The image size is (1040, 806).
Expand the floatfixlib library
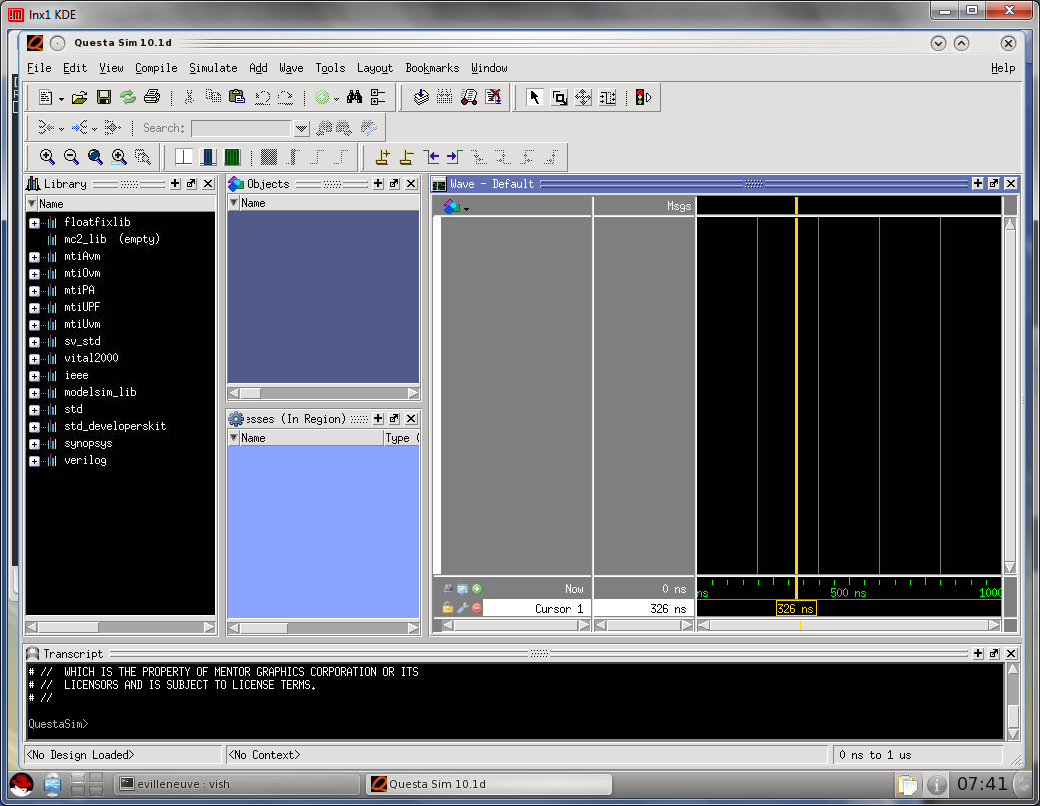pyautogui.click(x=34, y=223)
